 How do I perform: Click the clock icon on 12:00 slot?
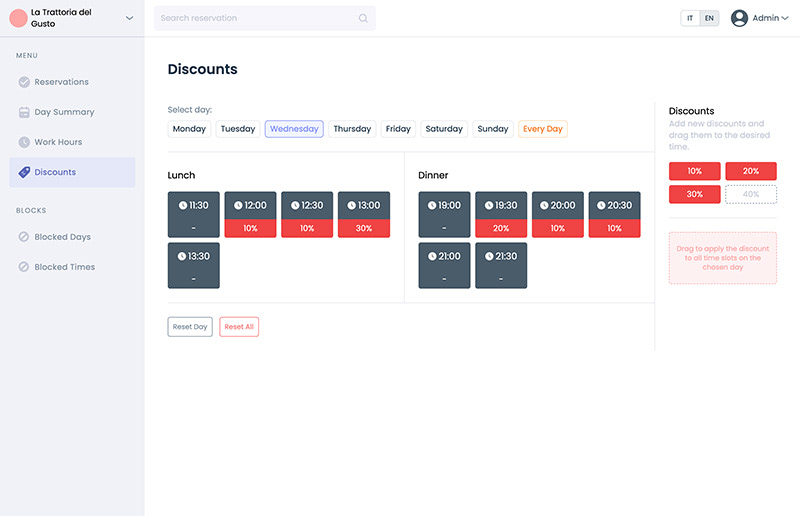point(238,206)
